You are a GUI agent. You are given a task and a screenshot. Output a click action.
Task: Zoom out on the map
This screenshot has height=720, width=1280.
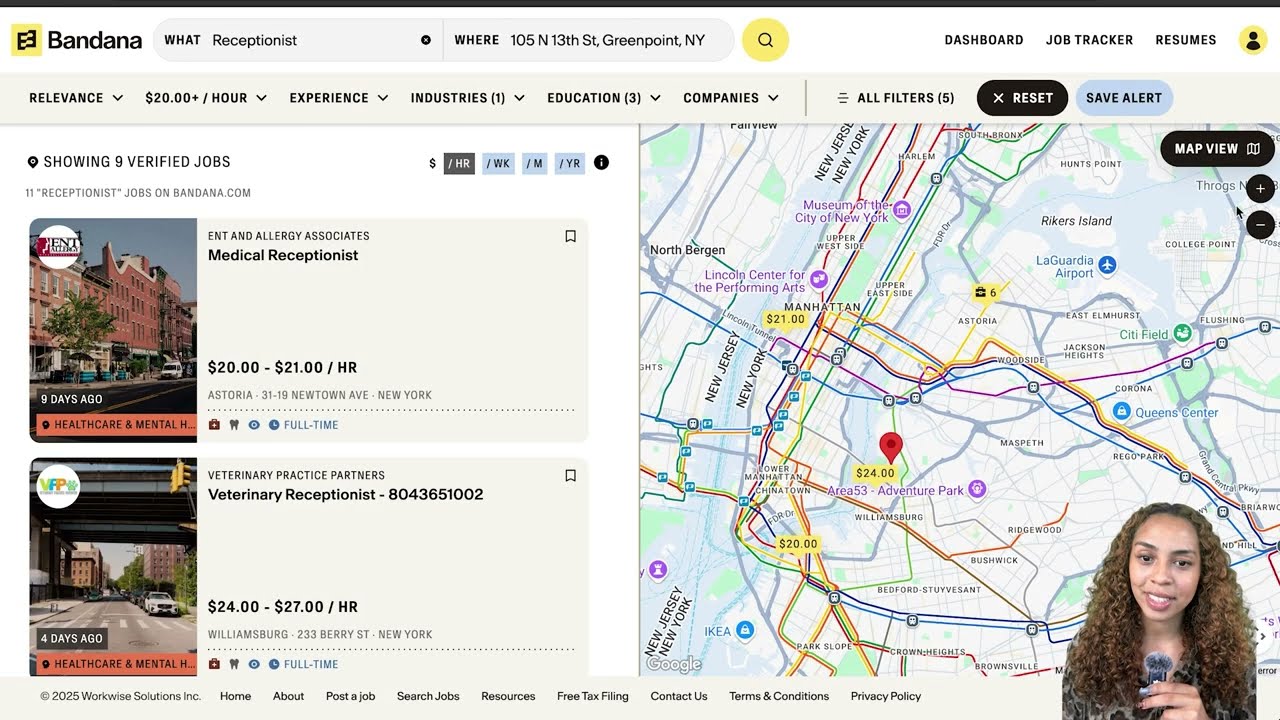click(1260, 224)
